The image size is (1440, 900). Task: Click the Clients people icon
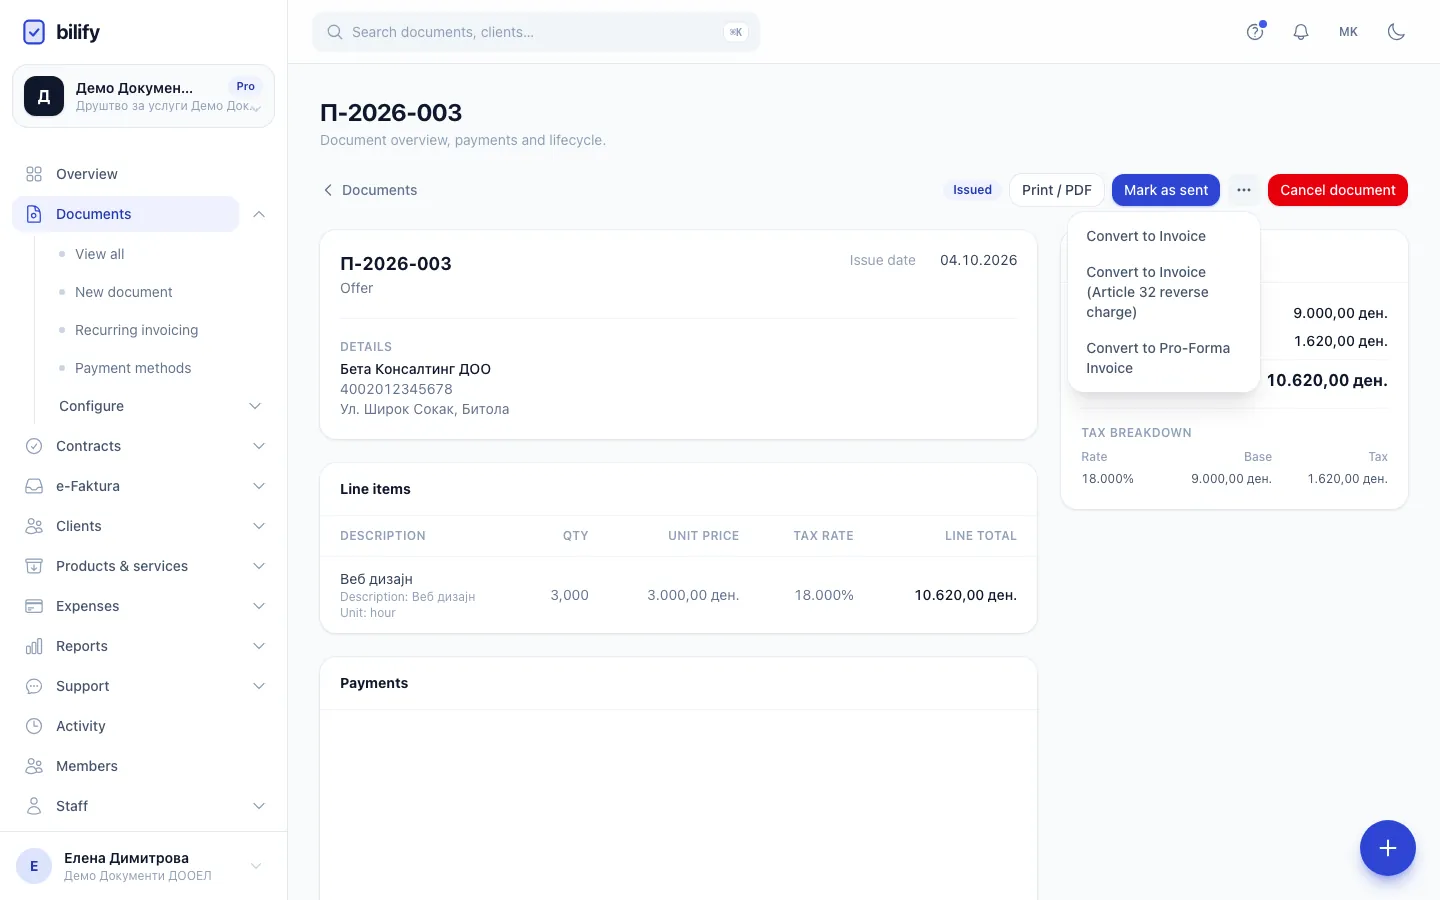(x=34, y=526)
